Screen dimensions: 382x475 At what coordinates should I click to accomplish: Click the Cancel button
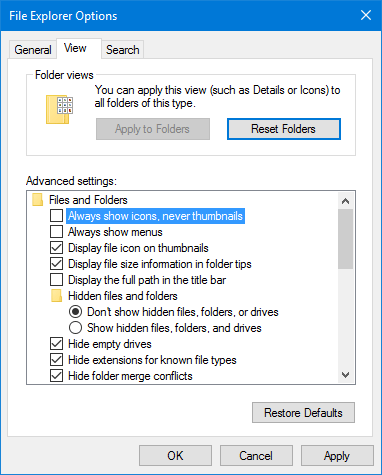(256, 455)
